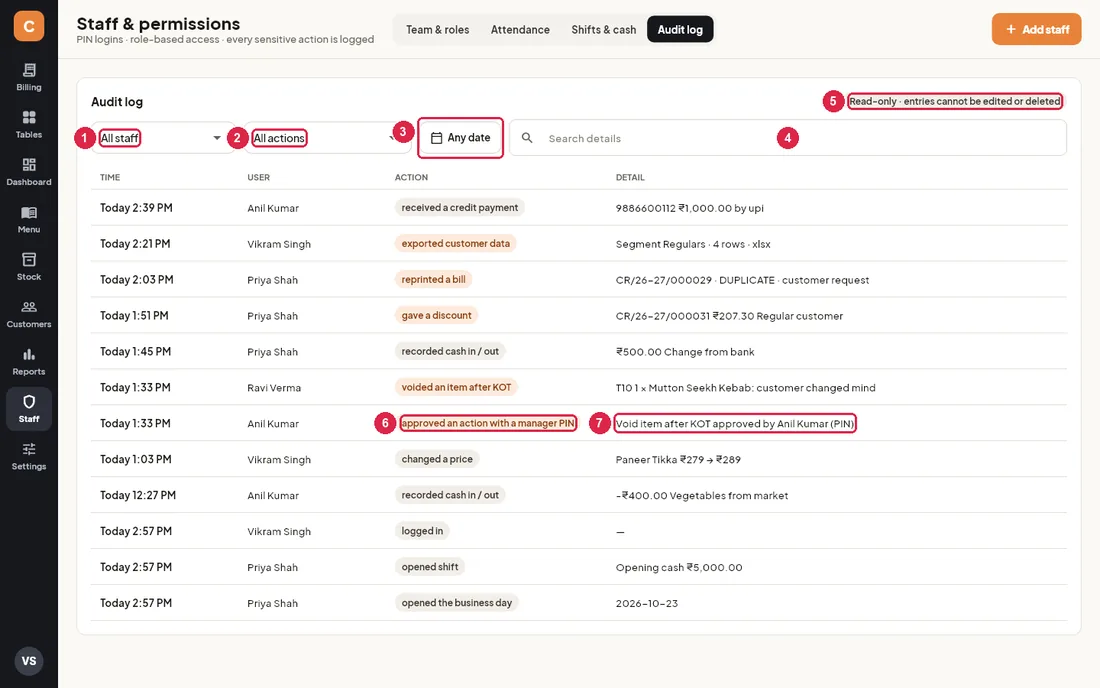The image size is (1100, 688).
Task: Click the 'Today 2:03 PM' time cell
Action: coord(136,280)
